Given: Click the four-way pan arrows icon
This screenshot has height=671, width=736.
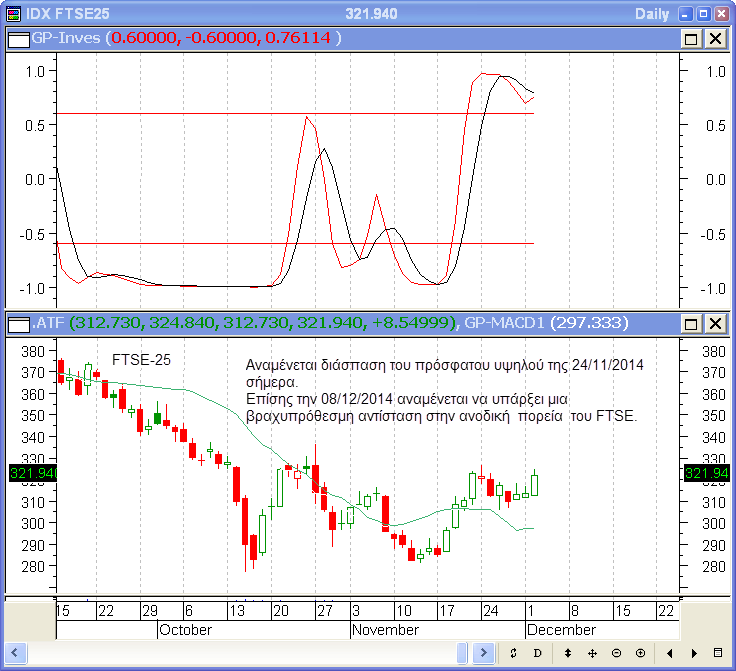Looking at the screenshot, I should 592,653.
